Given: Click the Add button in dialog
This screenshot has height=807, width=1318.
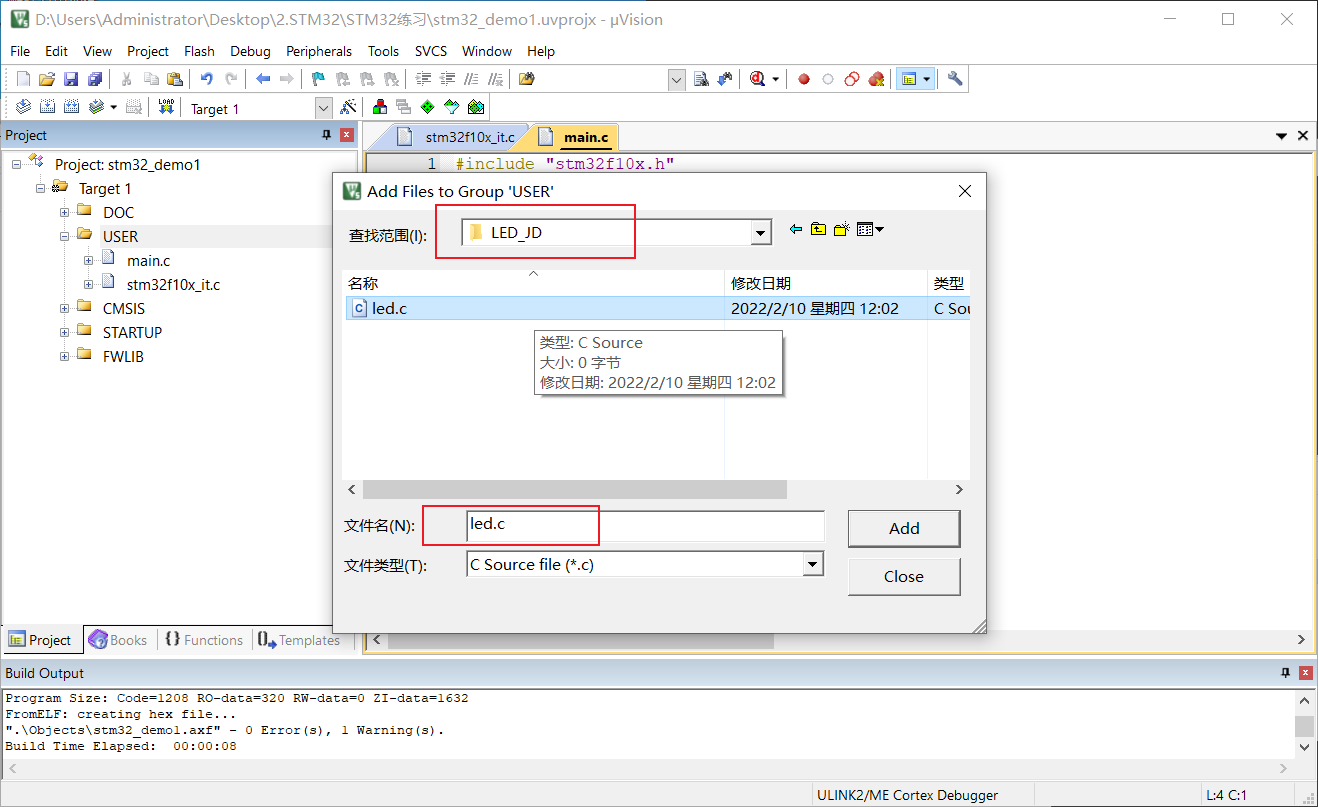Looking at the screenshot, I should (x=904, y=528).
